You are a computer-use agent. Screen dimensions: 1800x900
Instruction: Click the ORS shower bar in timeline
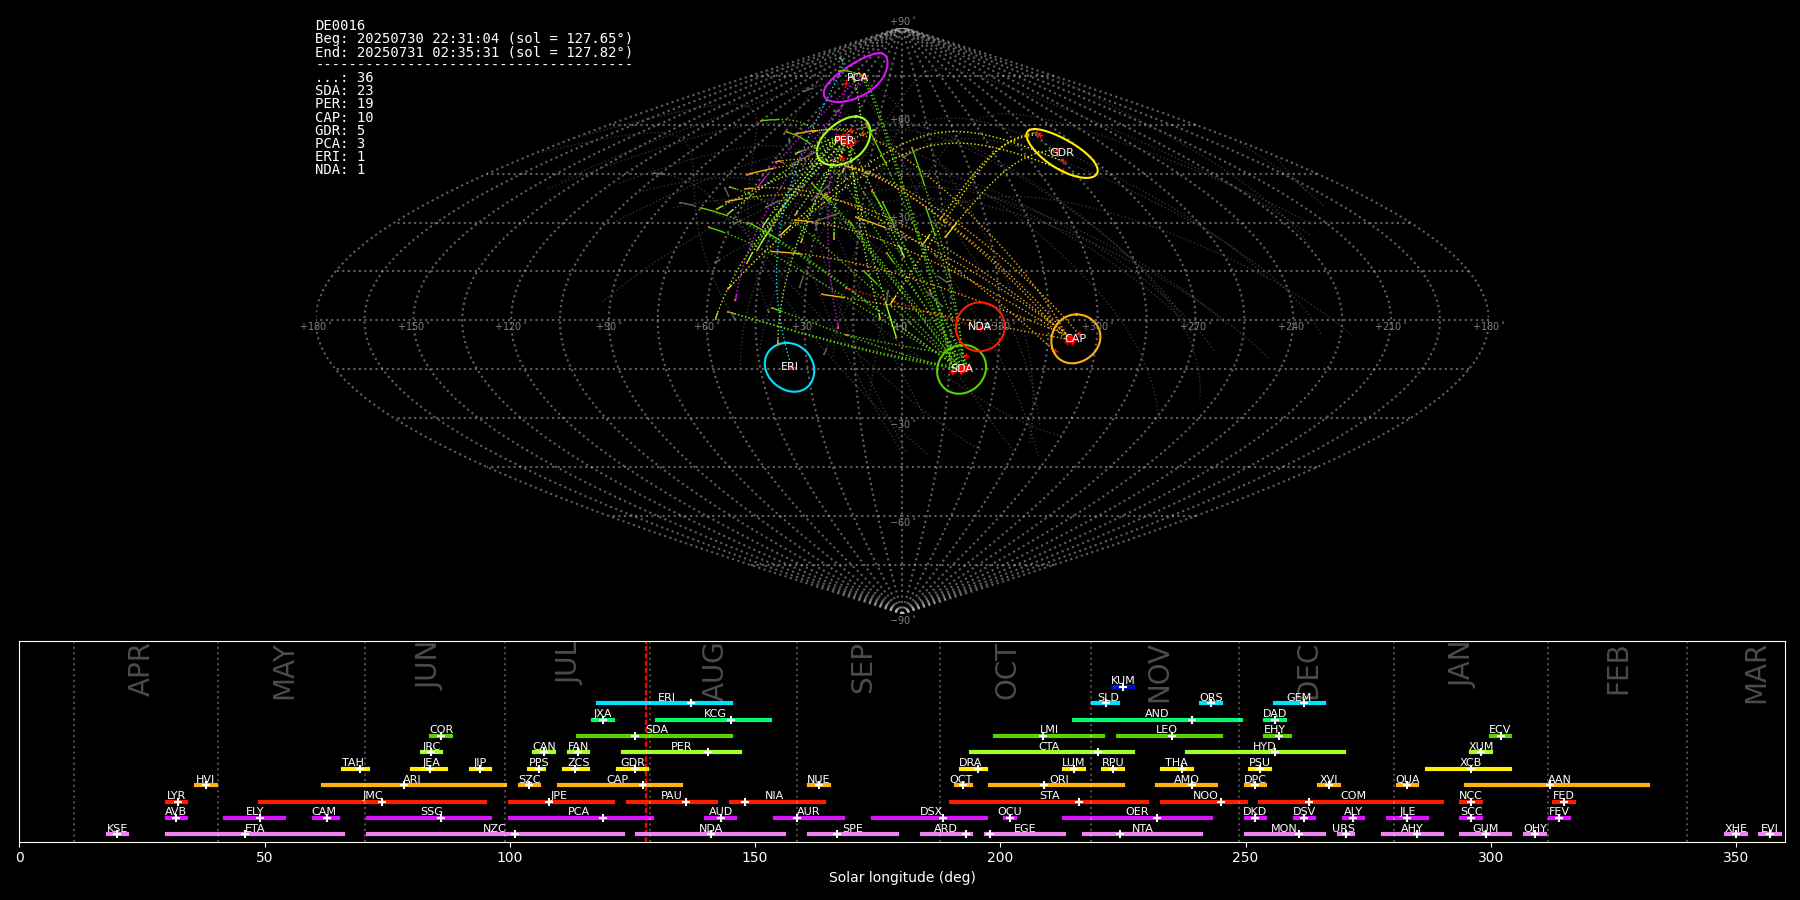pos(1211,703)
